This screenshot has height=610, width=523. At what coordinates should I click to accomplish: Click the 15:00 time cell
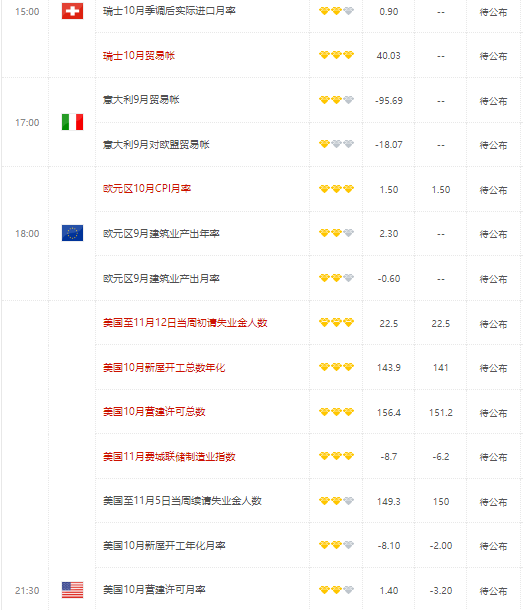27,12
